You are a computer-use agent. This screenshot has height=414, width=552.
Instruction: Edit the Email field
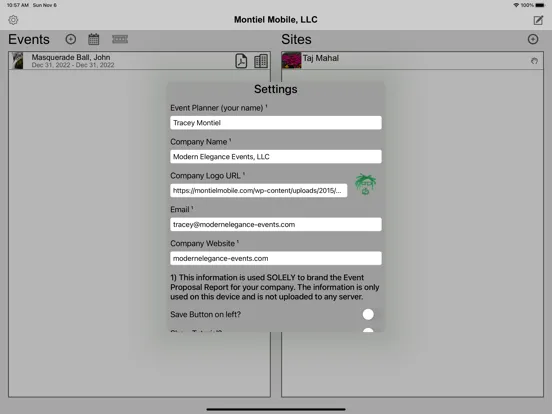(276, 224)
